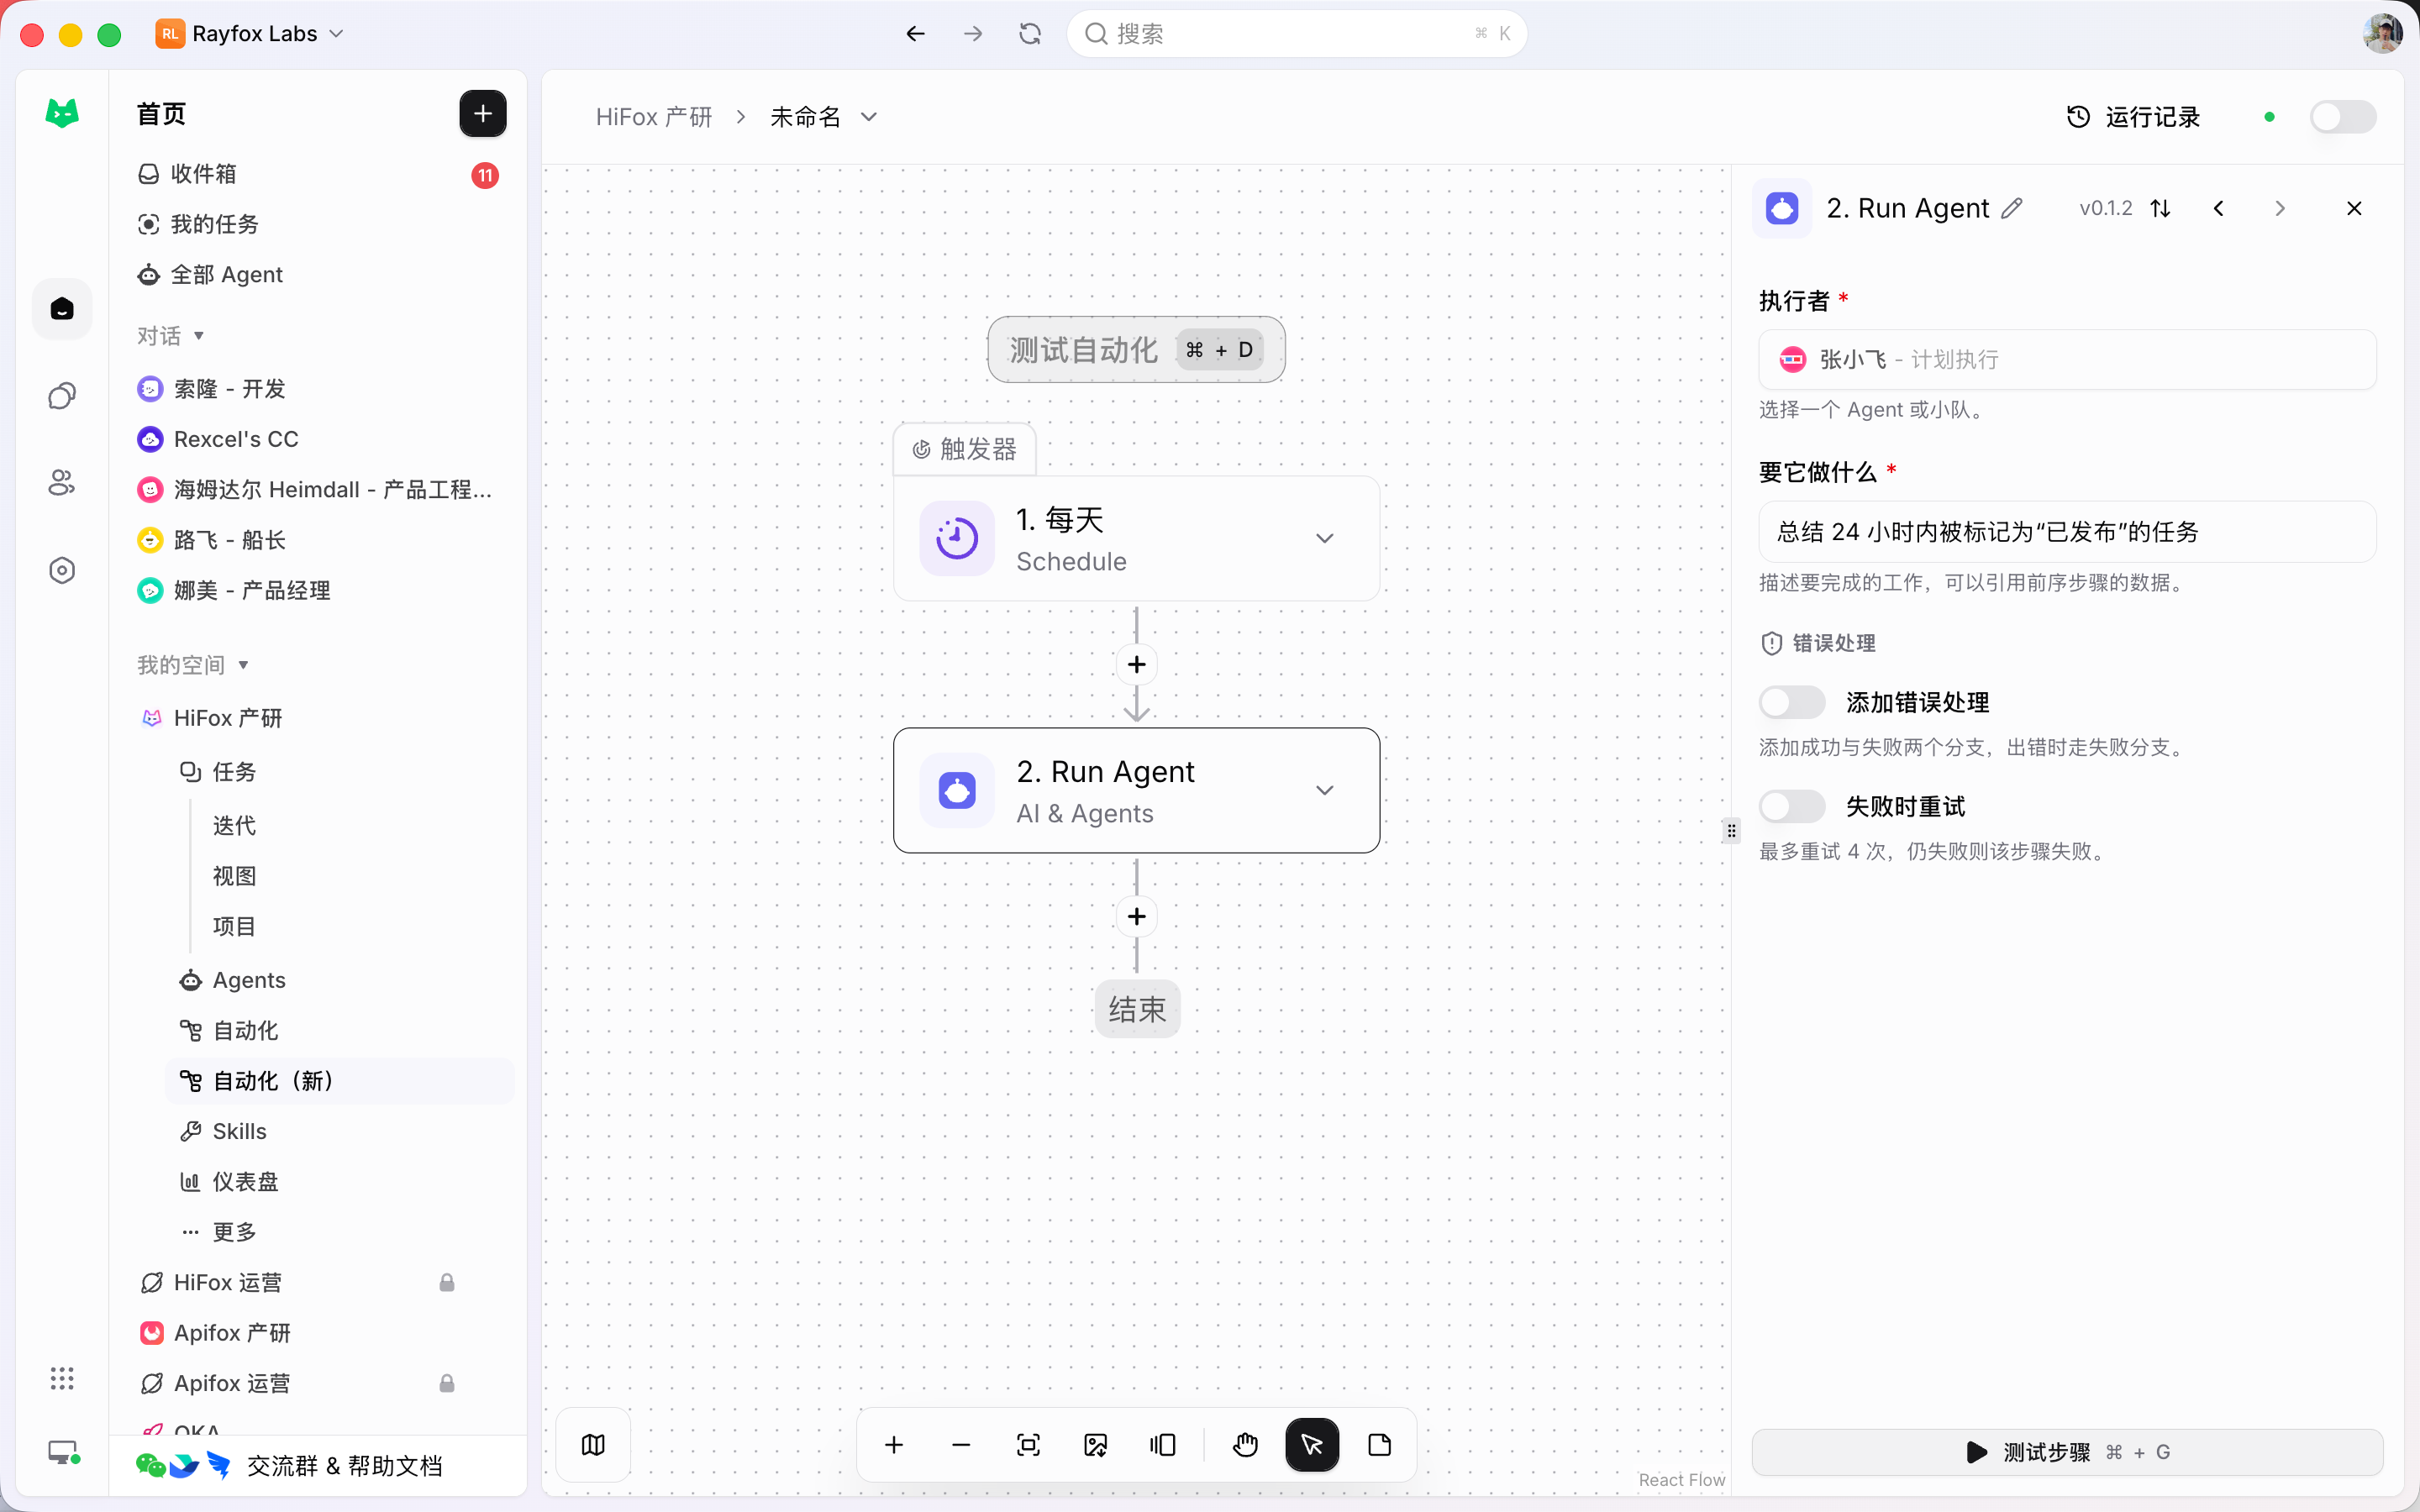This screenshot has width=2420, height=1512.
Task: Focus the 搜索 search field
Action: [x=1296, y=34]
